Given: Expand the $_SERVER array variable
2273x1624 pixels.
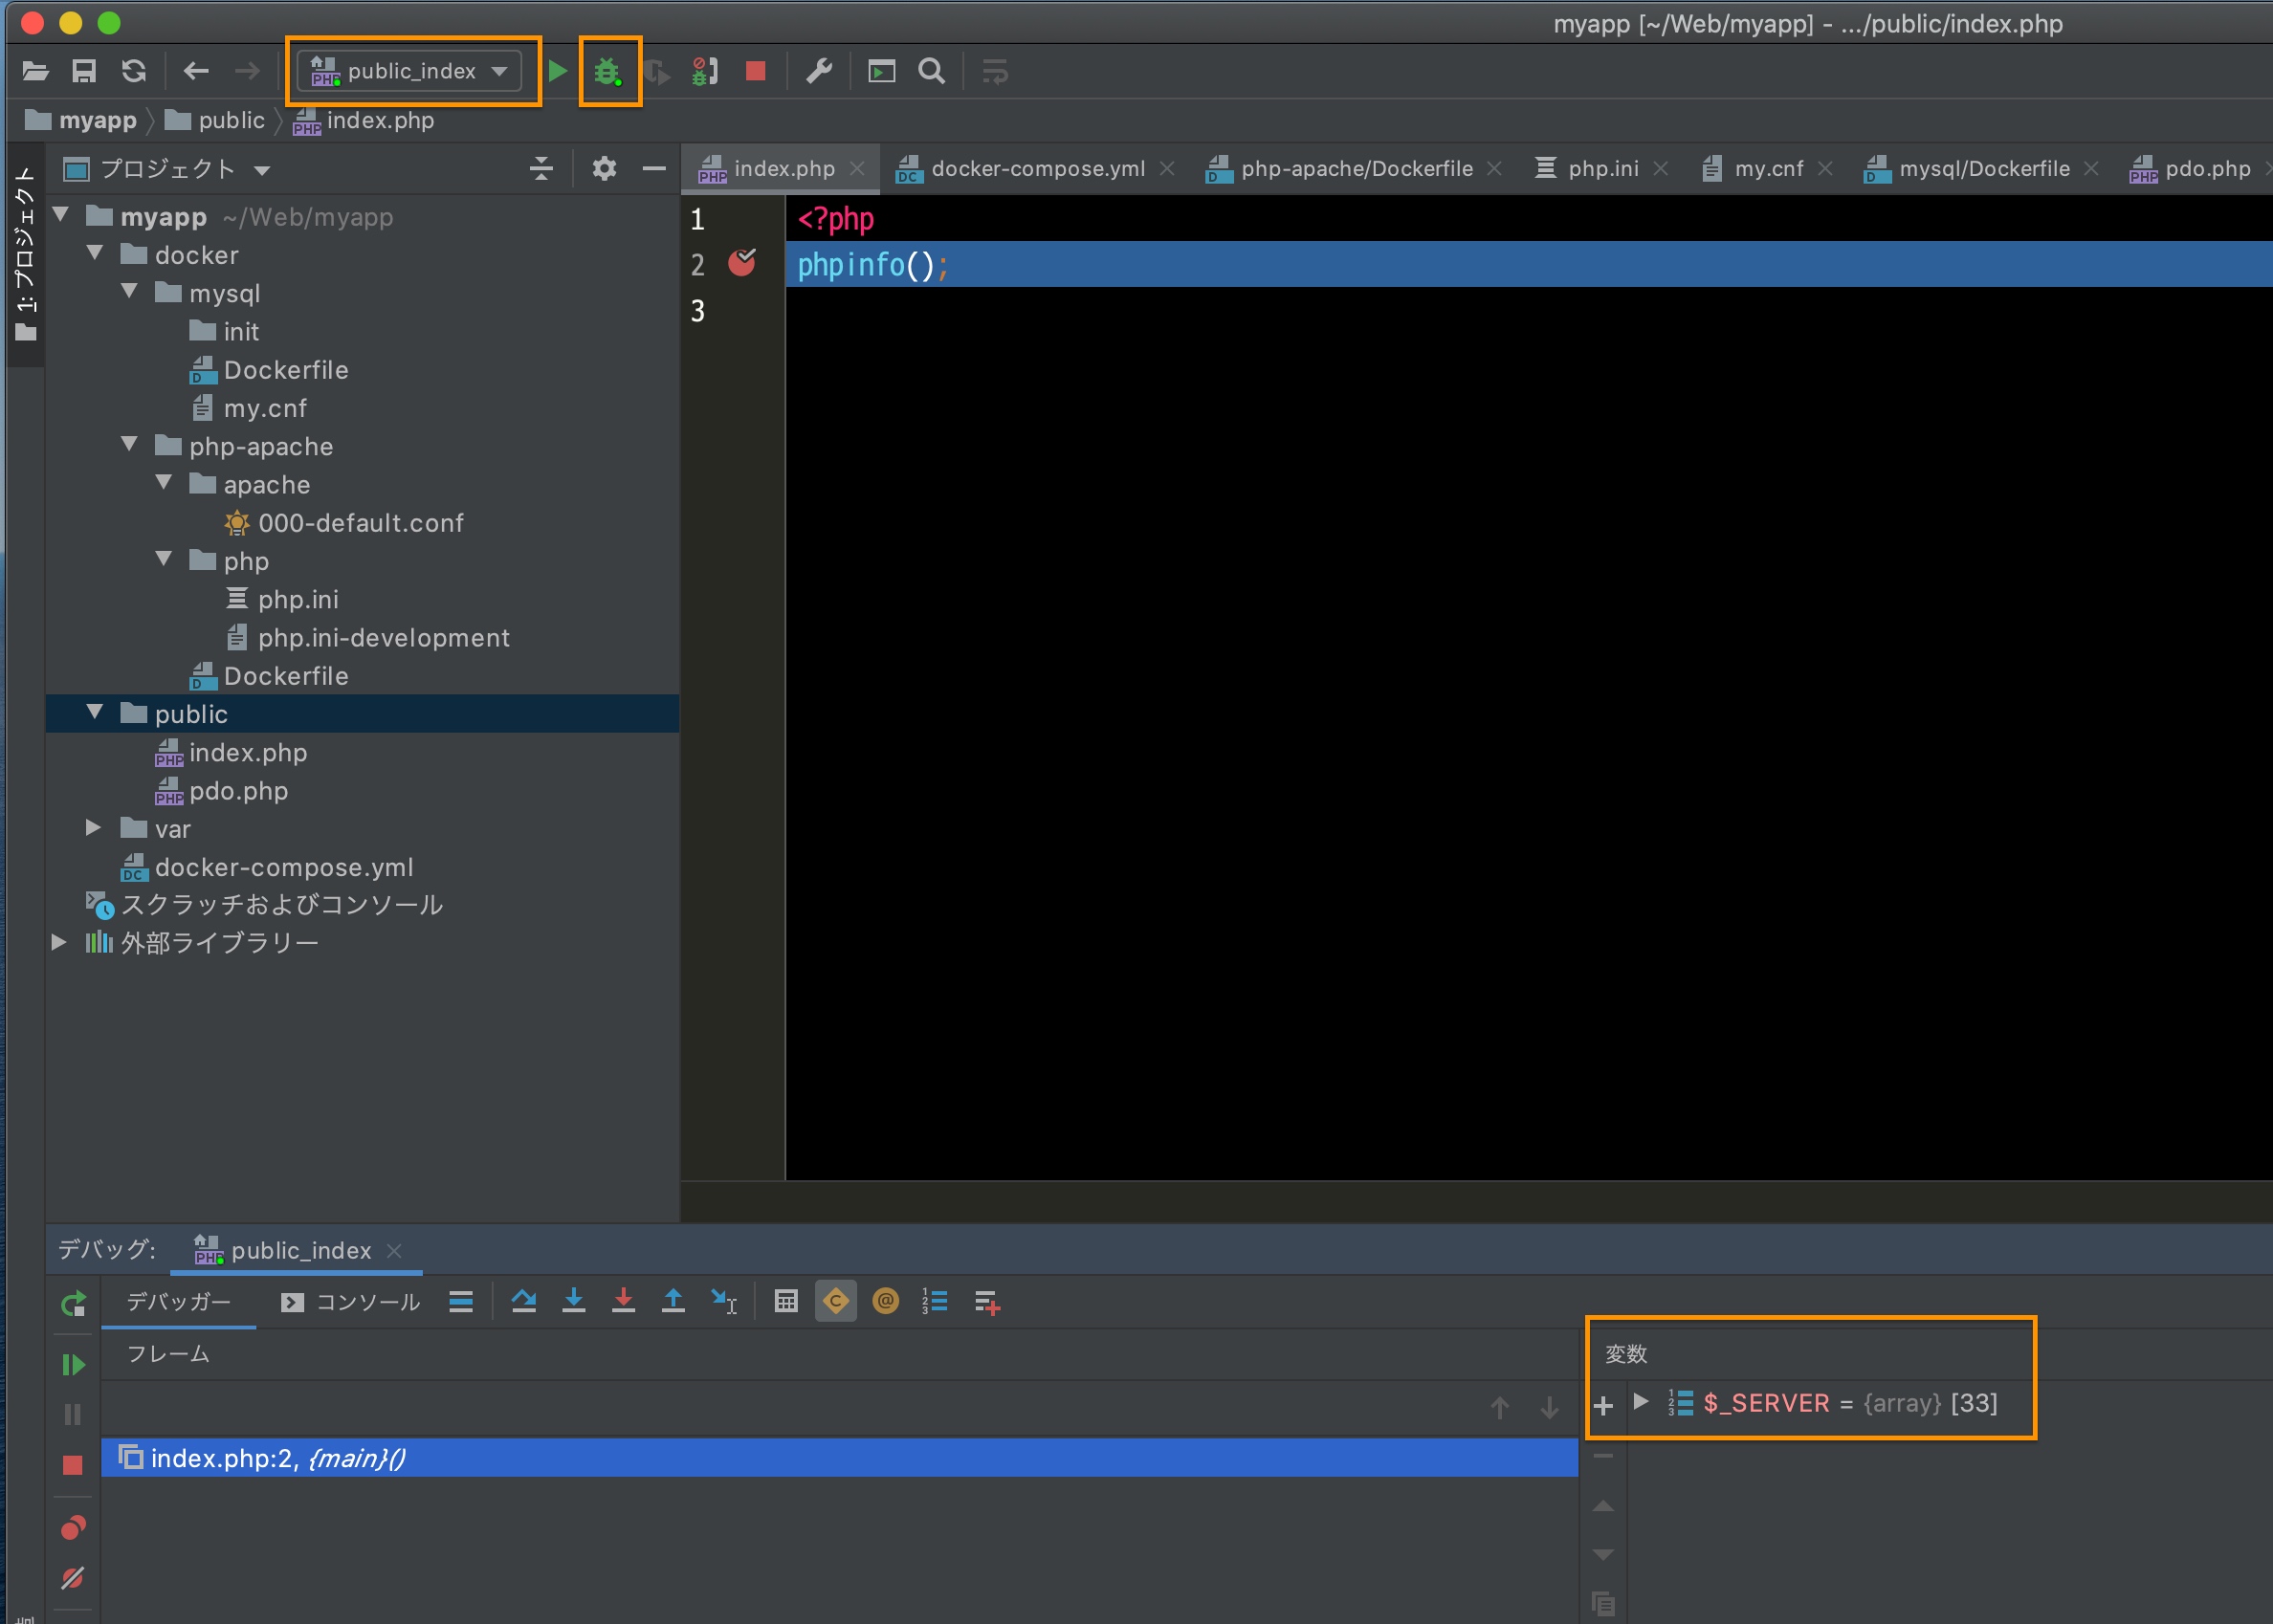Looking at the screenshot, I should click(1640, 1401).
